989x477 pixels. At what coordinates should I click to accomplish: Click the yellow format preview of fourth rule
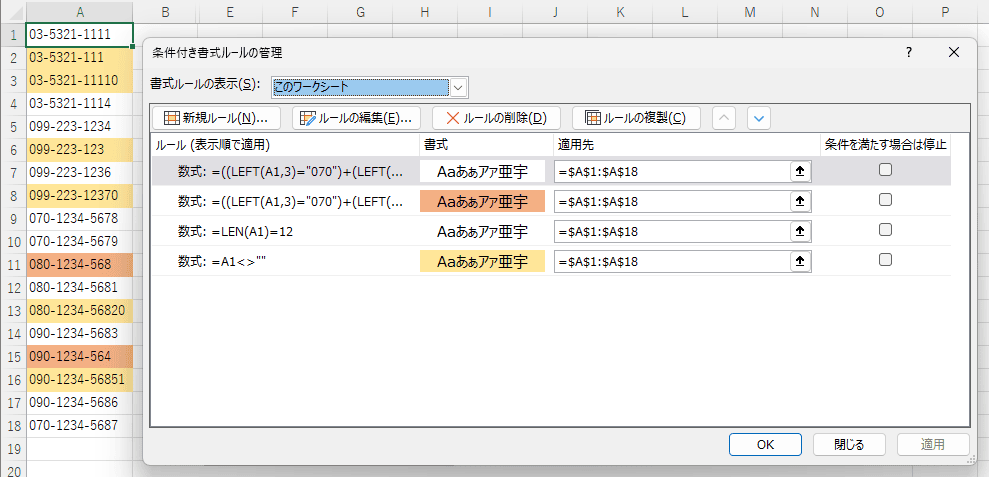pyautogui.click(x=482, y=261)
